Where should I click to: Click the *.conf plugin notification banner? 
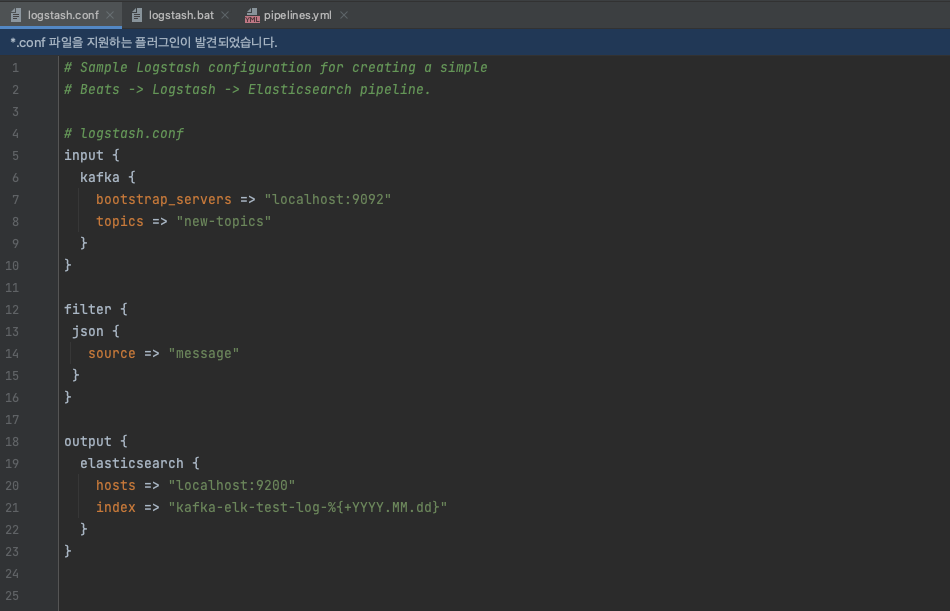[475, 42]
